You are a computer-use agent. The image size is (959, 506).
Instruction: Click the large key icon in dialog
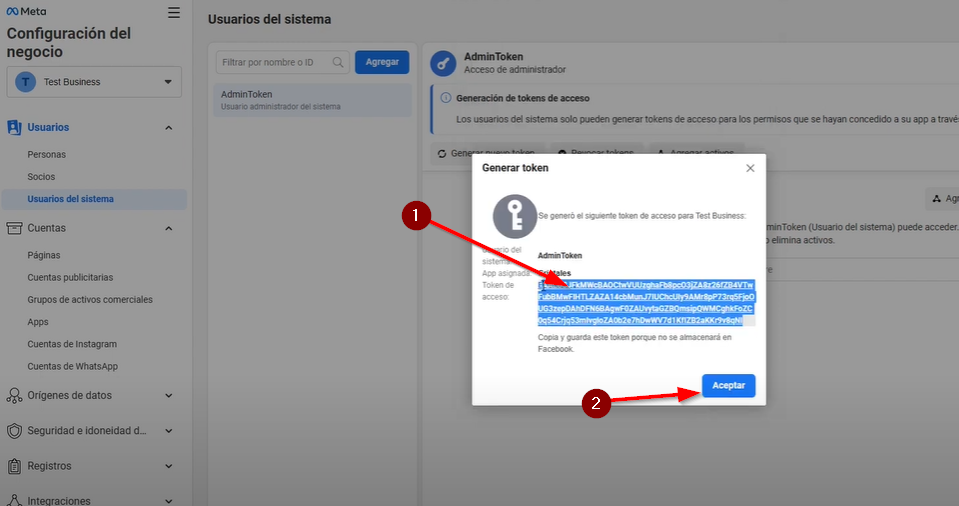click(x=515, y=217)
